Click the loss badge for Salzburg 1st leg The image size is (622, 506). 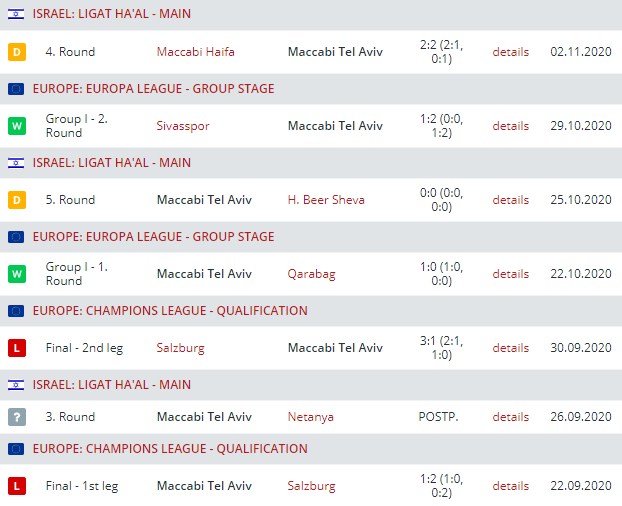click(16, 486)
